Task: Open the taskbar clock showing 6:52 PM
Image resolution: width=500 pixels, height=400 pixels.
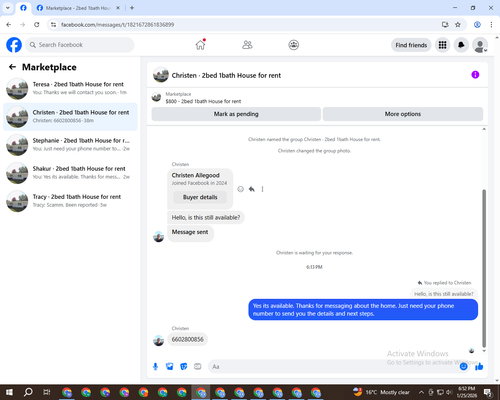Action: click(467, 392)
